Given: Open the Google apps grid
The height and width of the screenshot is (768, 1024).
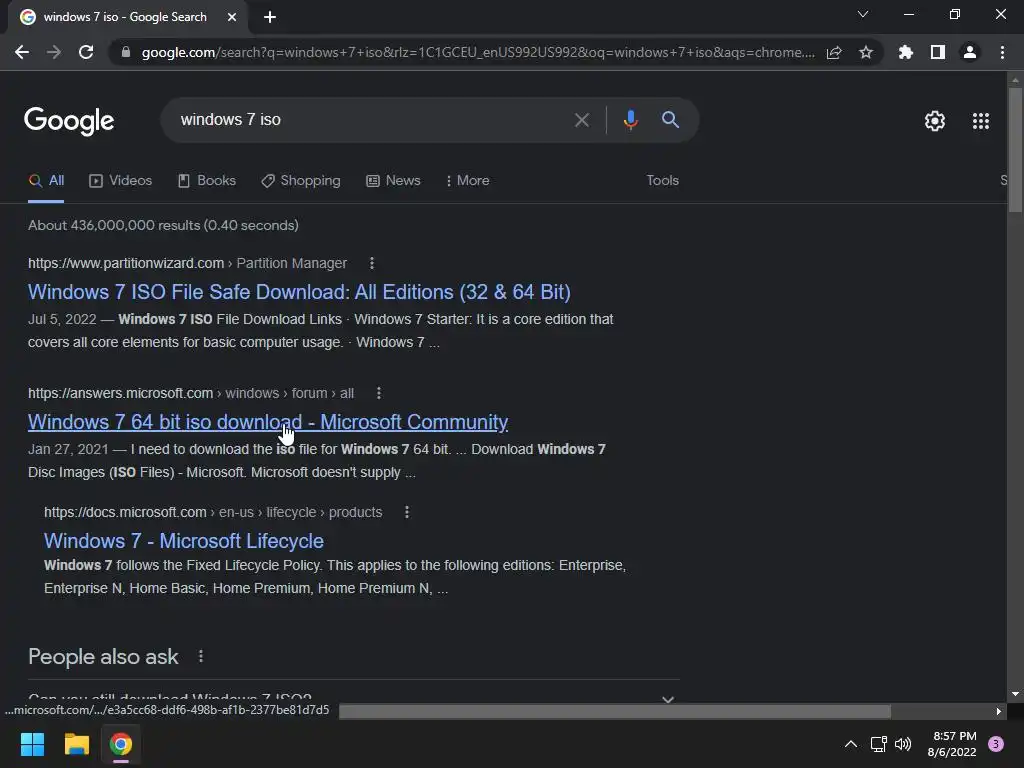Looking at the screenshot, I should pyautogui.click(x=980, y=121).
